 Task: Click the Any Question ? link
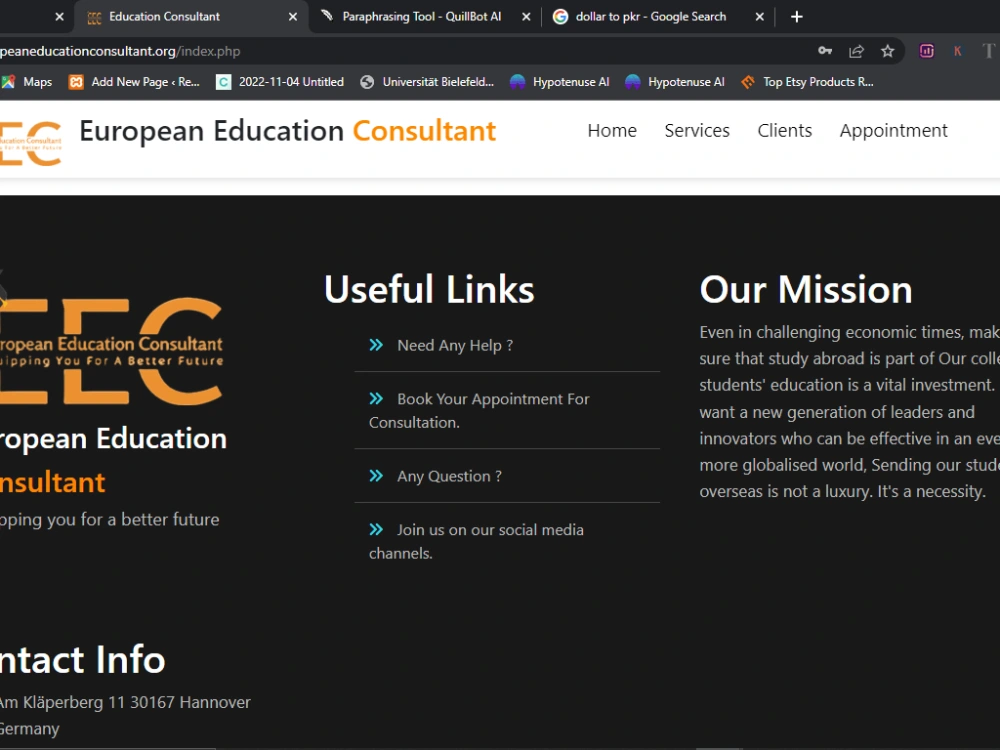click(x=450, y=476)
